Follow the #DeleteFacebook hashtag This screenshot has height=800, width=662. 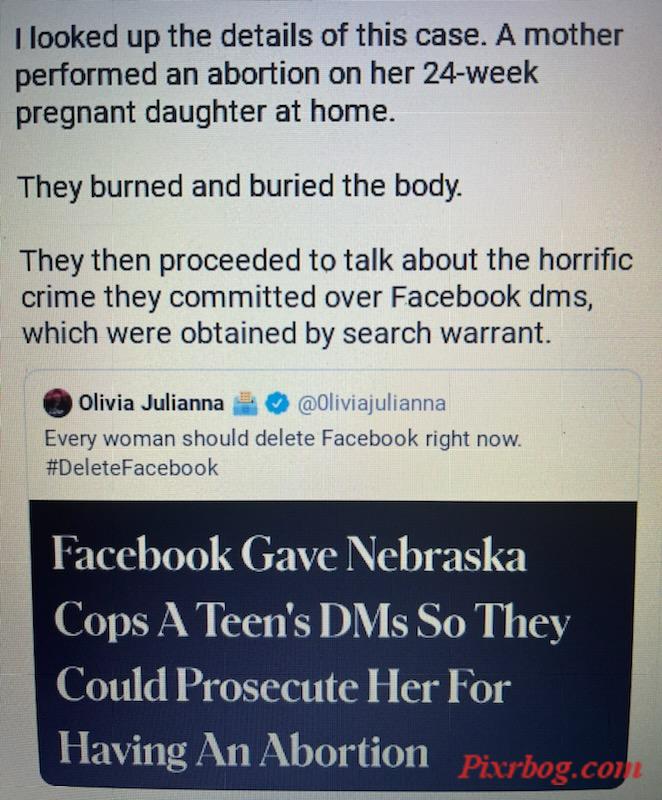[132, 468]
